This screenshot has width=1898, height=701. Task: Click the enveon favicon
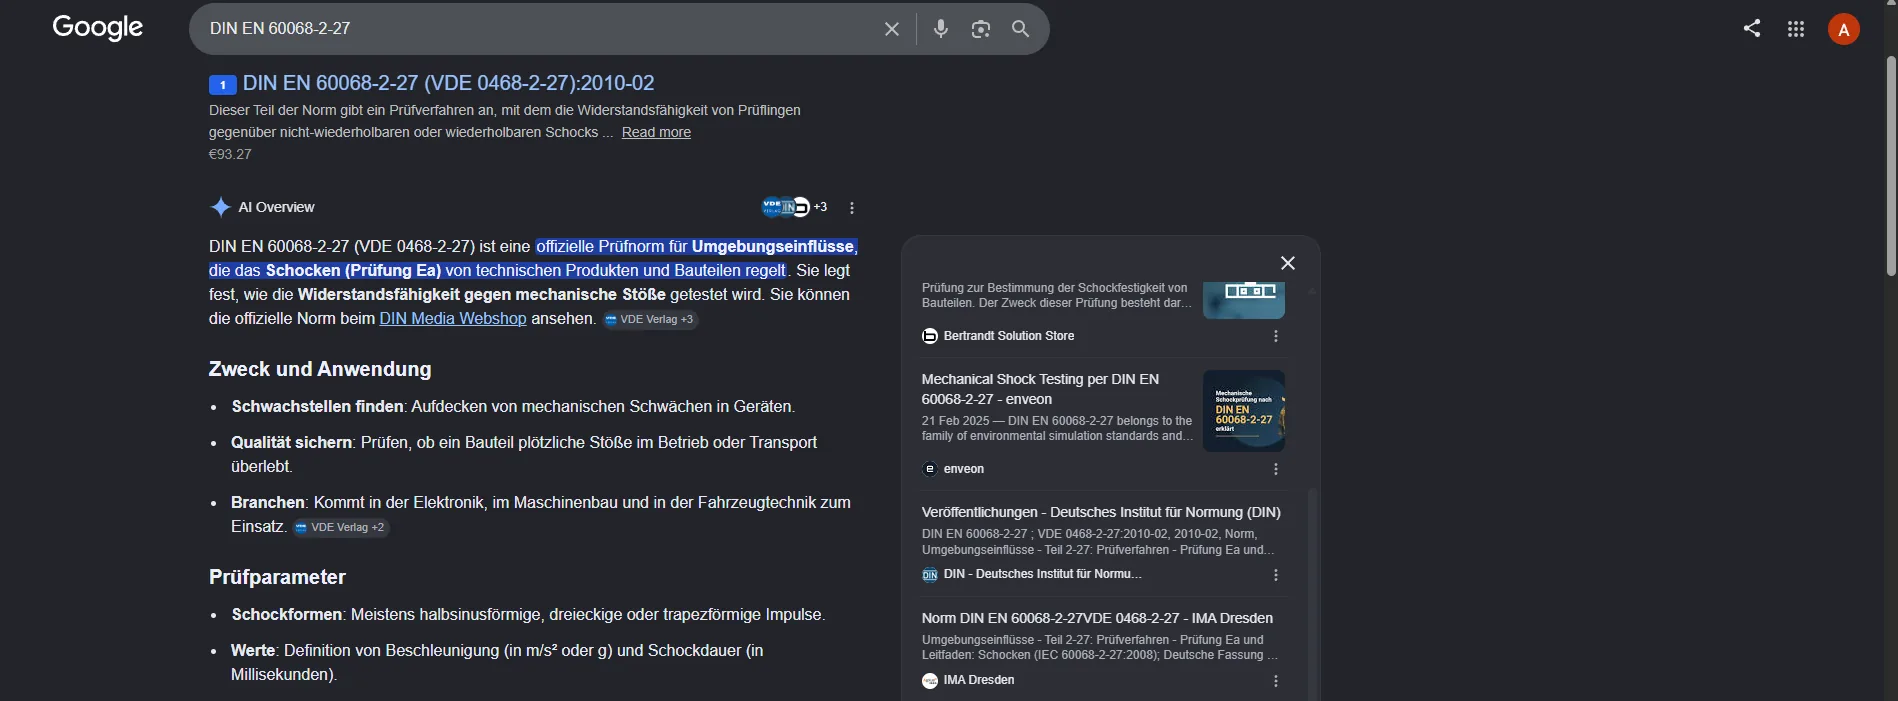[930, 469]
